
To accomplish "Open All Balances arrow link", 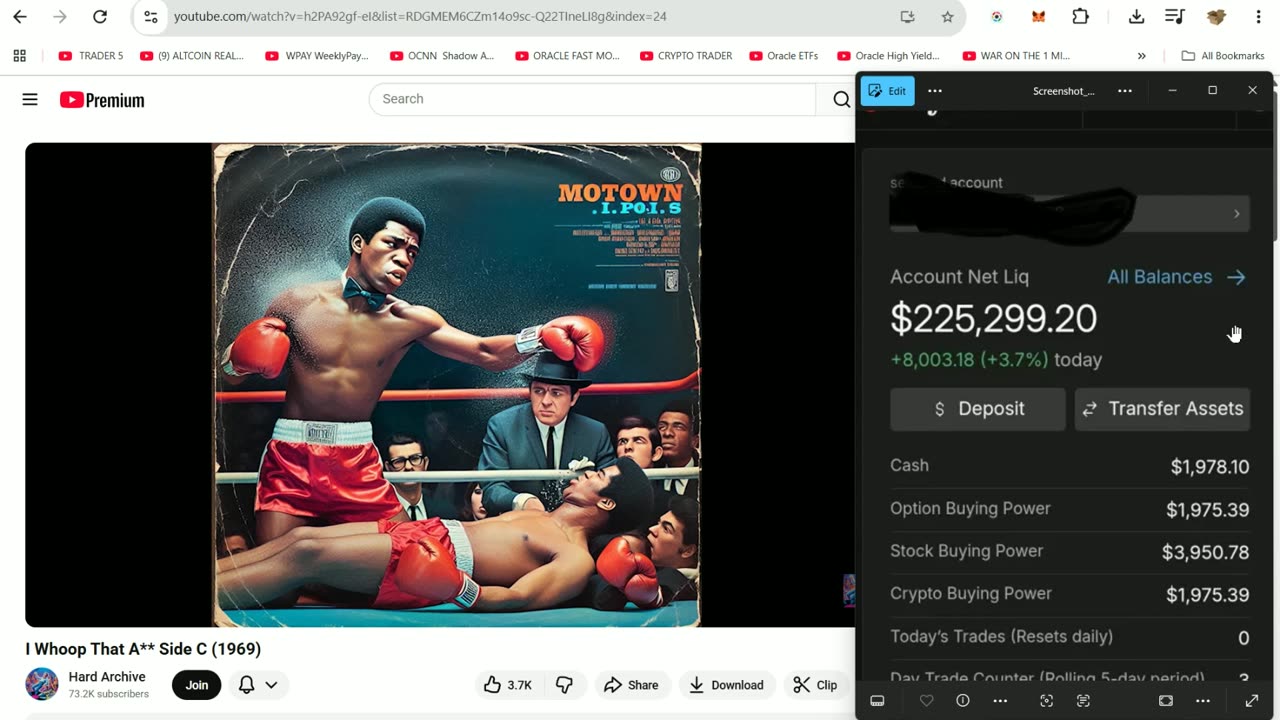I will [1176, 277].
